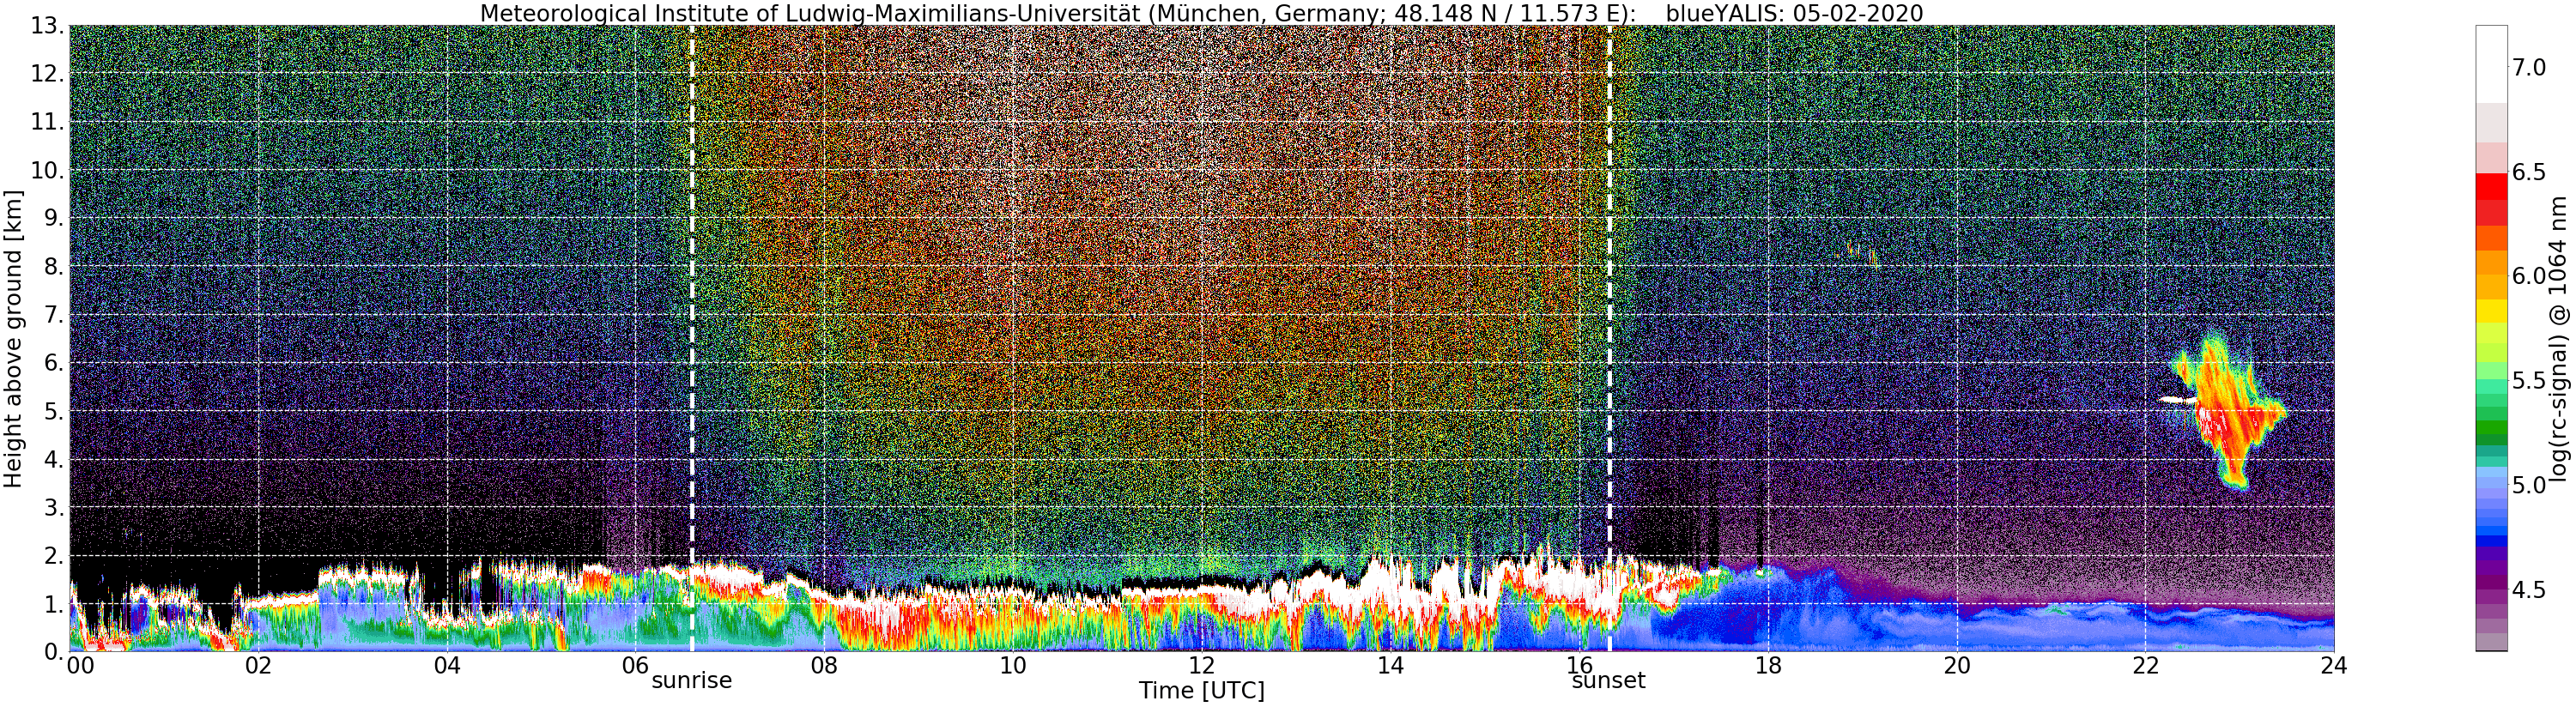Click the time axis tick label 12
Image resolution: width=2576 pixels, height=707 pixels.
point(1202,666)
